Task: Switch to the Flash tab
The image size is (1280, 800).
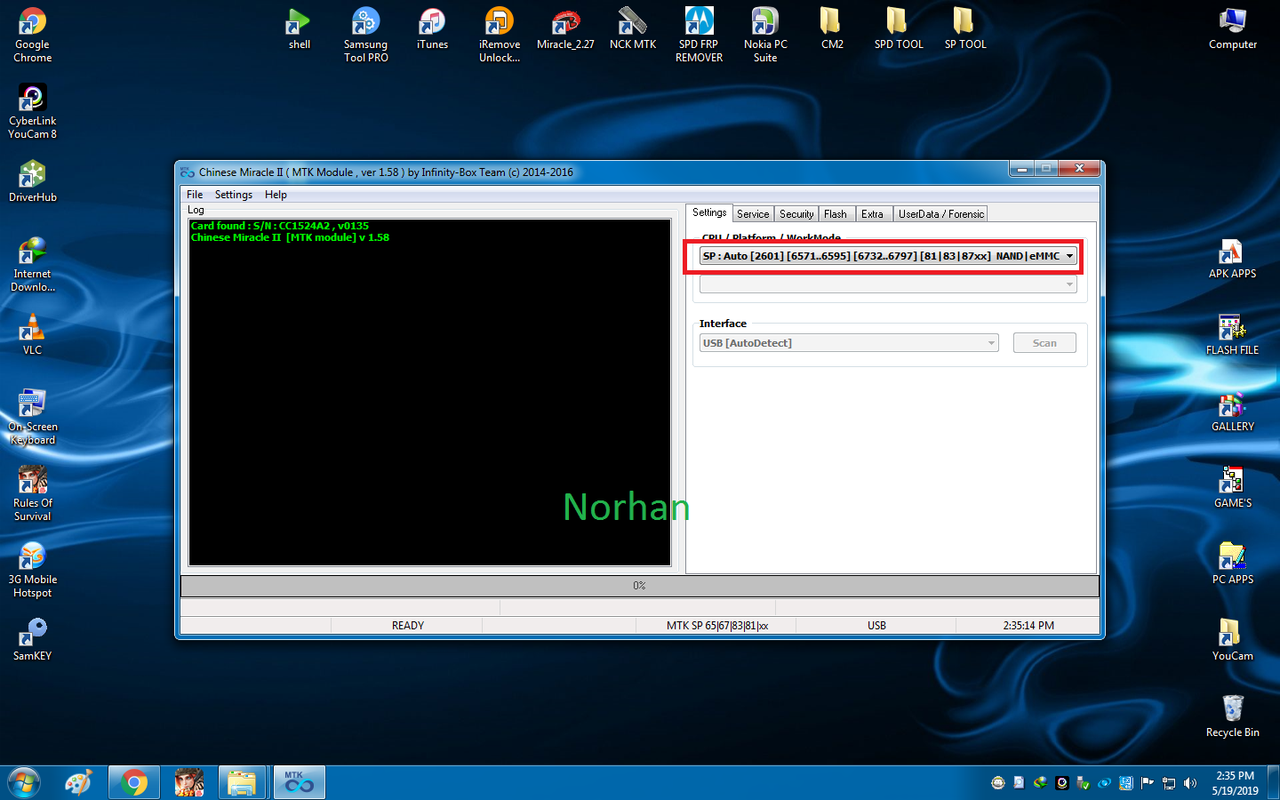Action: [836, 214]
